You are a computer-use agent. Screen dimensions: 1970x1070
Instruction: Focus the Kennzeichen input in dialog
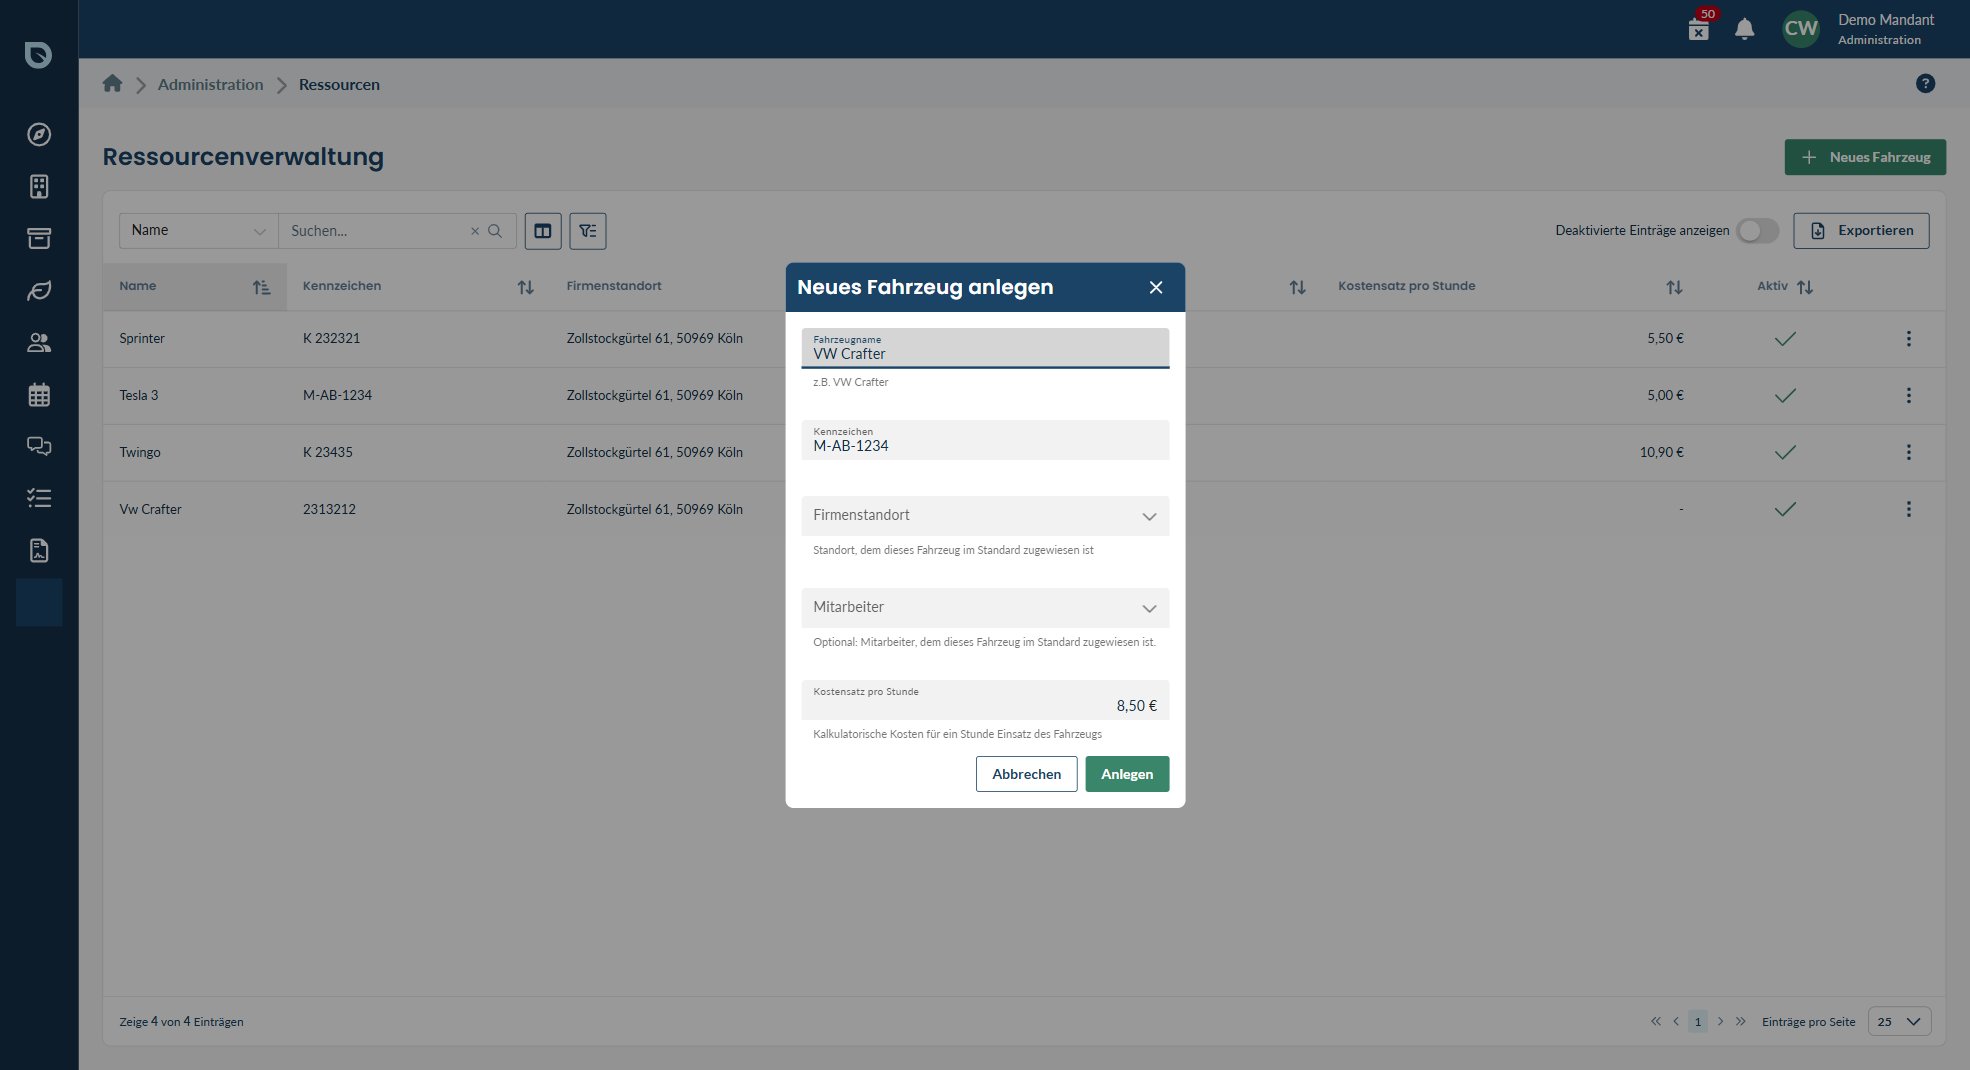pos(985,440)
